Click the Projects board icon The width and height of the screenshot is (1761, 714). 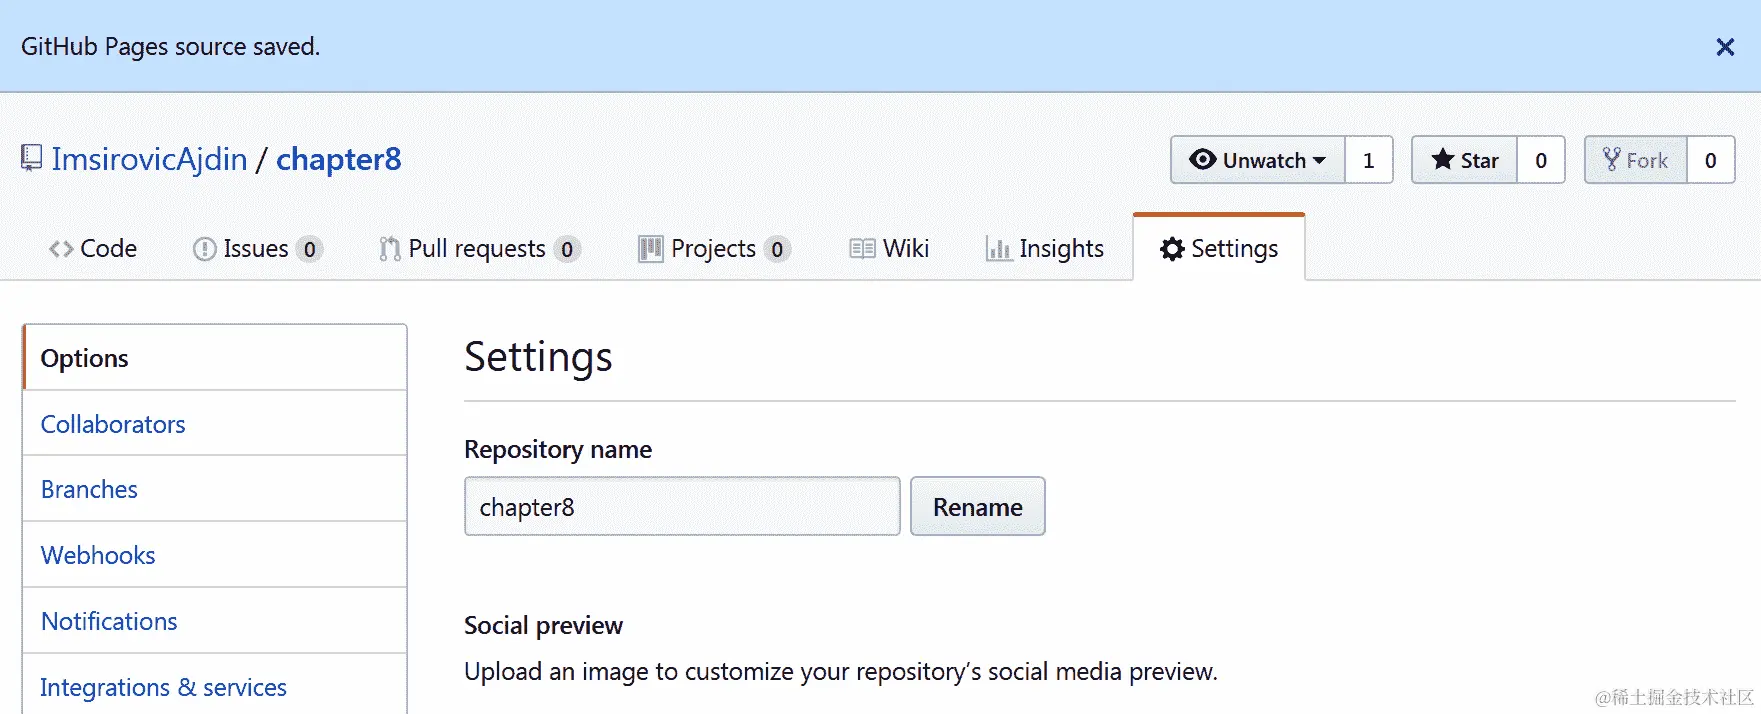click(651, 249)
